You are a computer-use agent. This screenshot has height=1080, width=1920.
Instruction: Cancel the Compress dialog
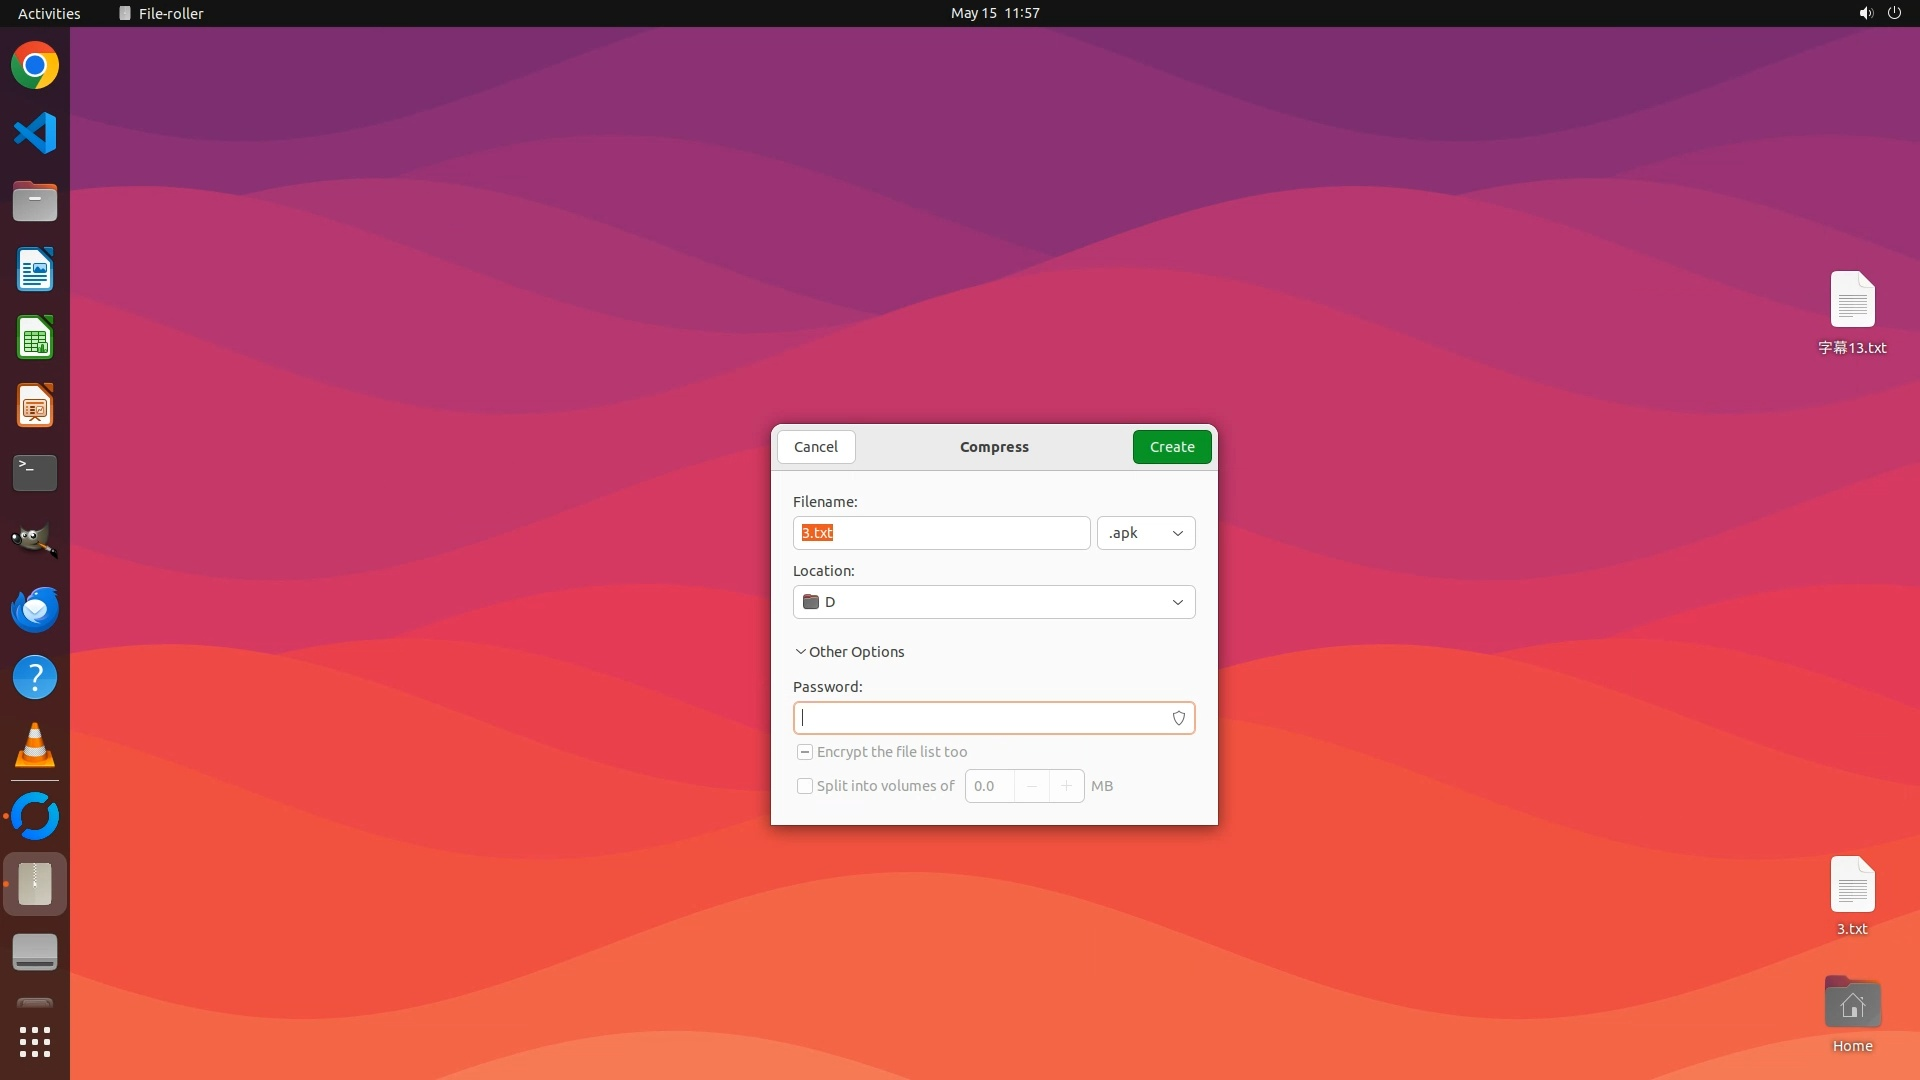click(816, 447)
